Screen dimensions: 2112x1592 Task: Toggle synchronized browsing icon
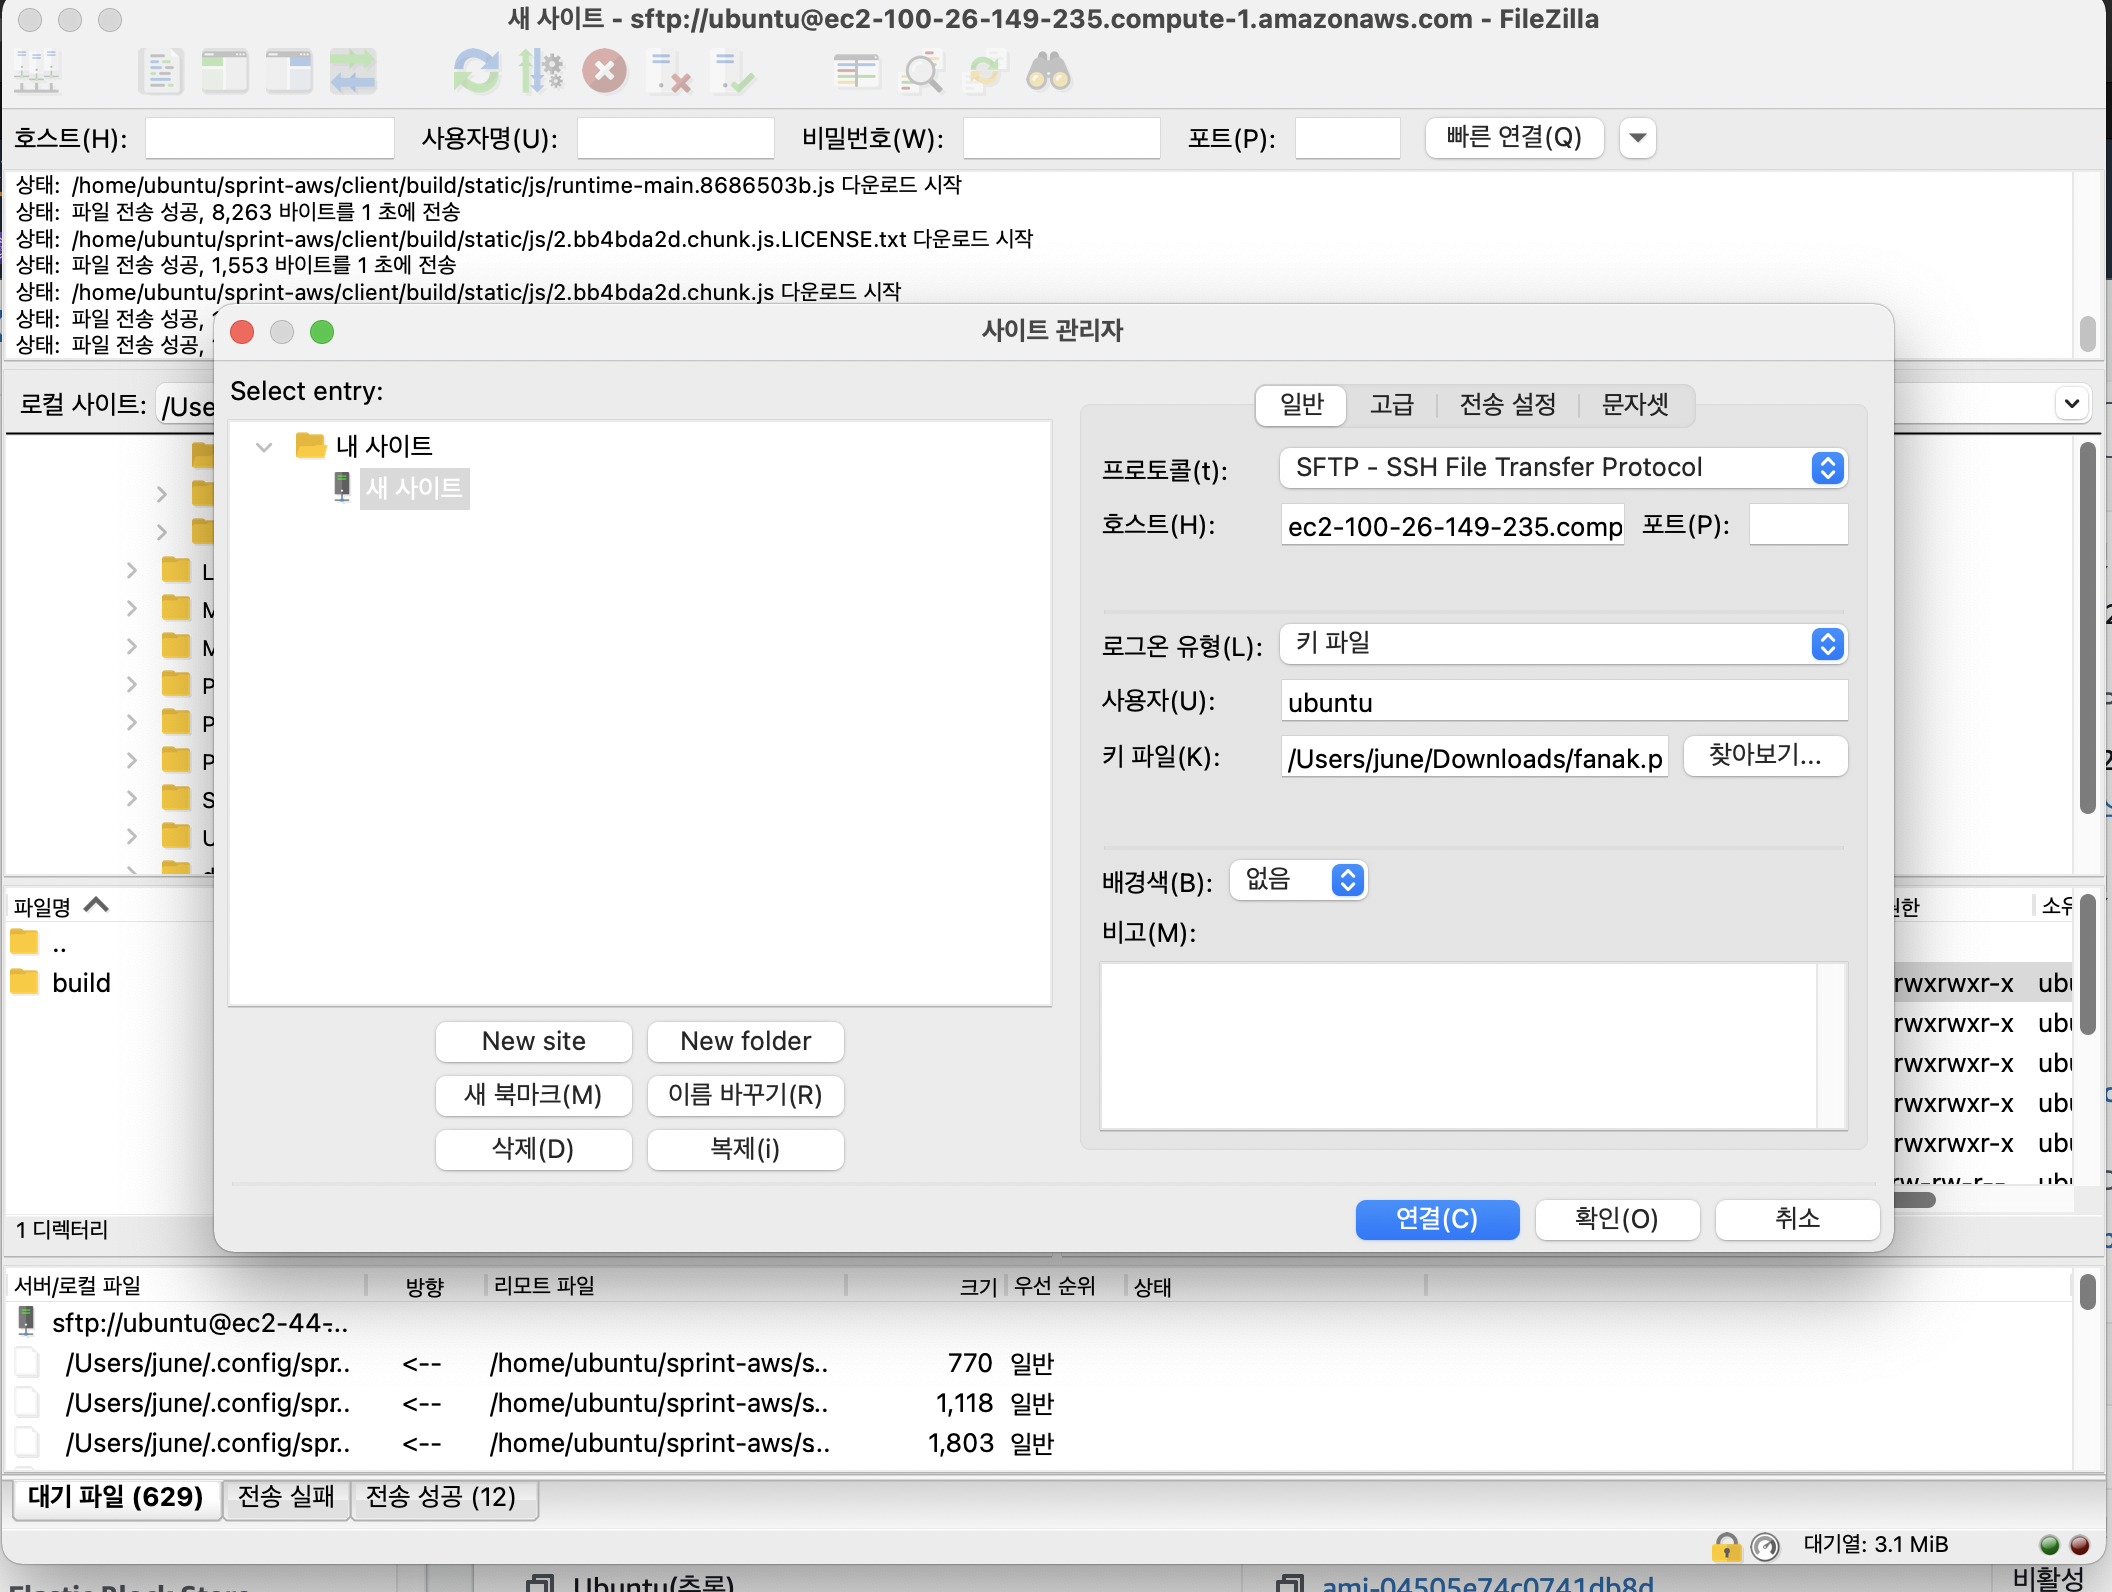pyautogui.click(x=985, y=72)
